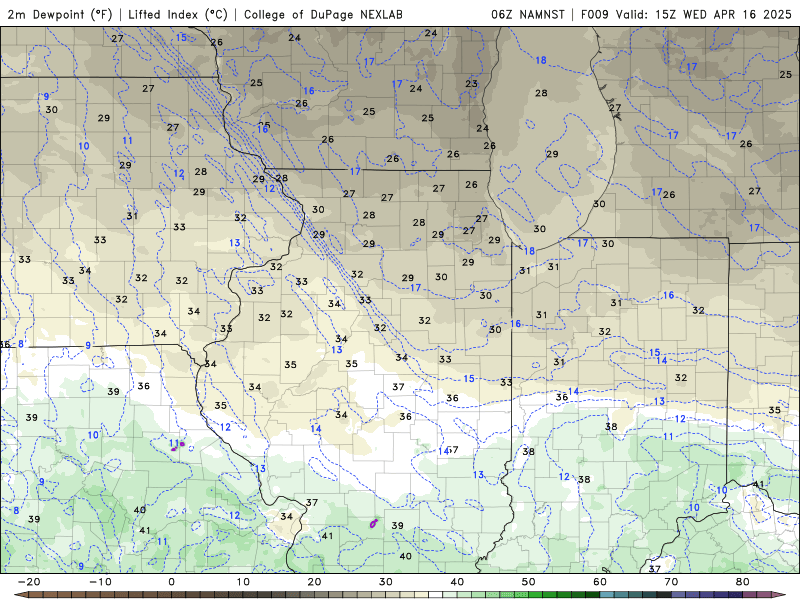Click the color scale label reading 50
The image size is (800, 600).
[529, 582]
